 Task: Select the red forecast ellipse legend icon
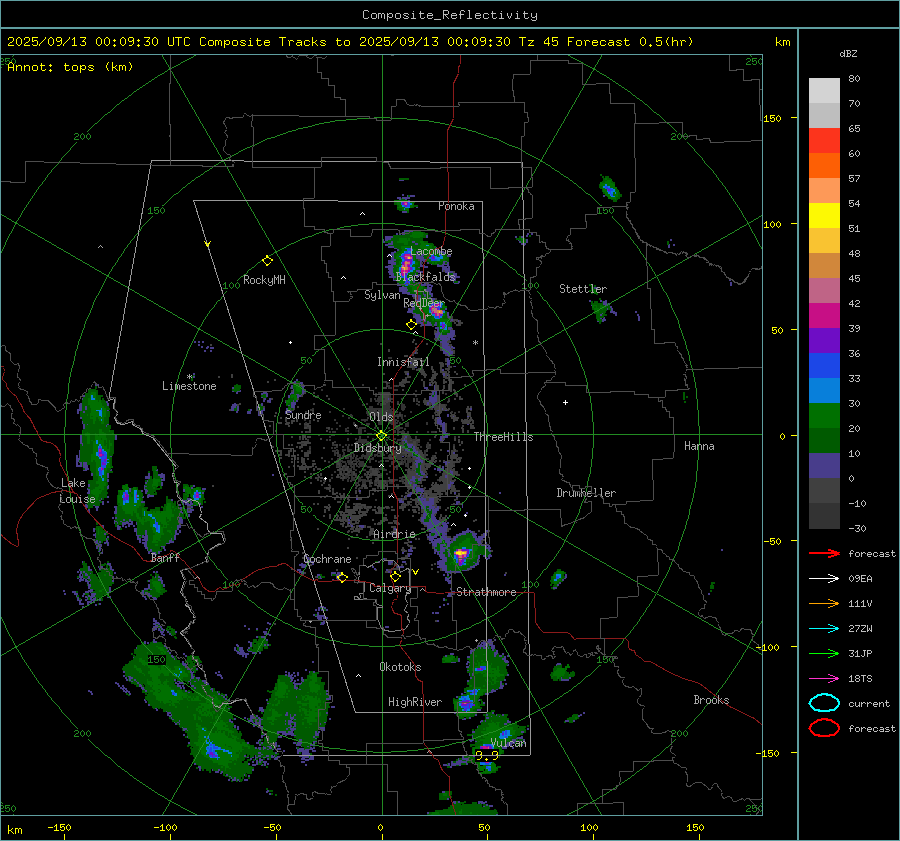click(824, 728)
